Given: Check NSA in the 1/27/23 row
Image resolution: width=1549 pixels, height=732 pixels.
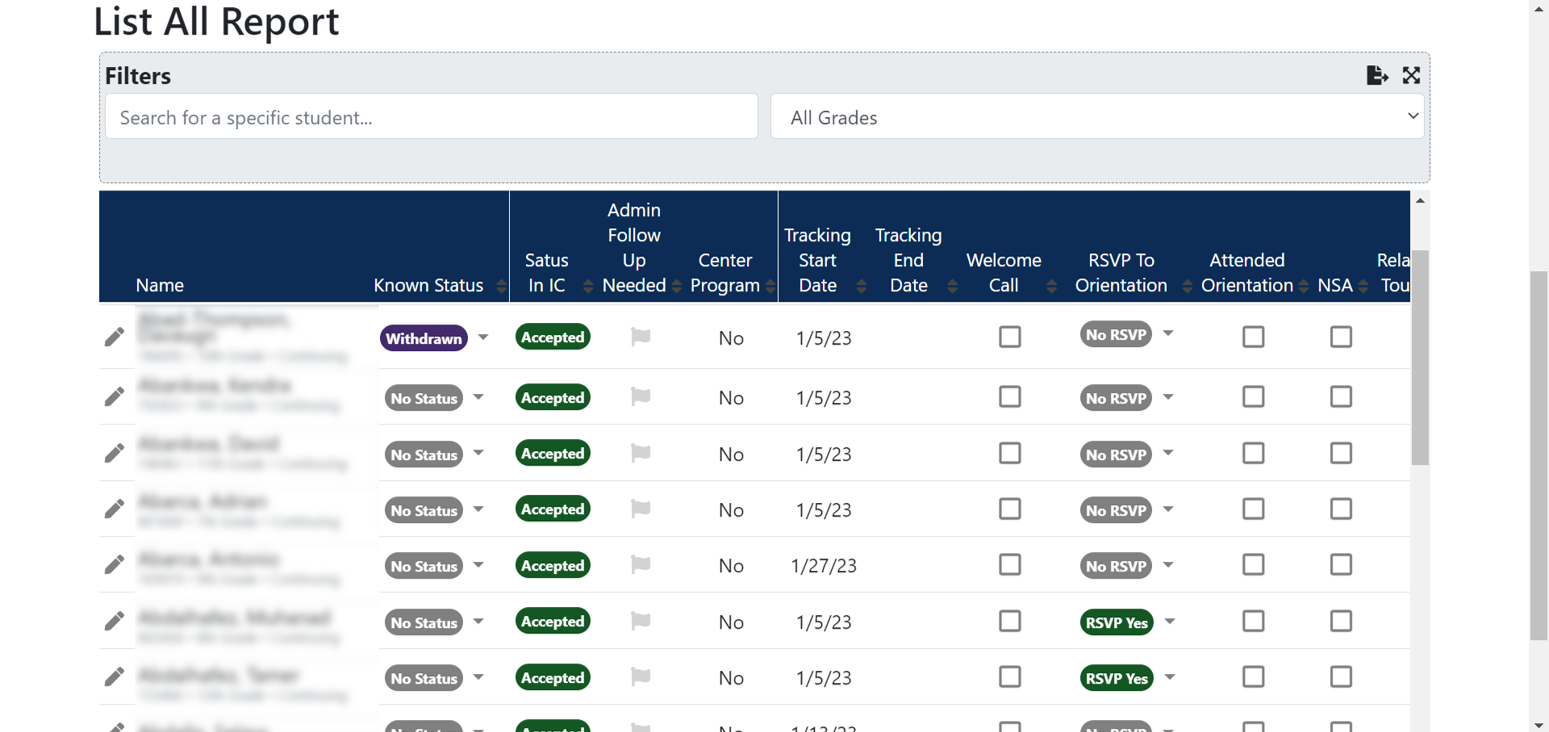Looking at the screenshot, I should point(1341,565).
